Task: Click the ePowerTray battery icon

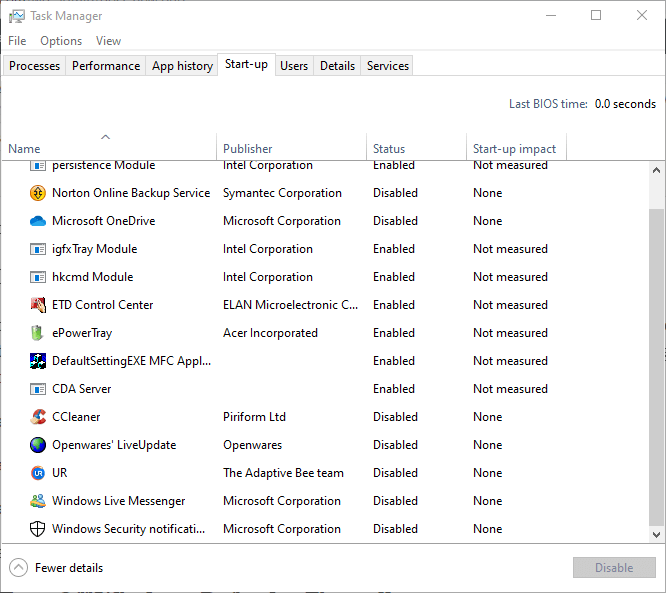Action: tap(37, 333)
